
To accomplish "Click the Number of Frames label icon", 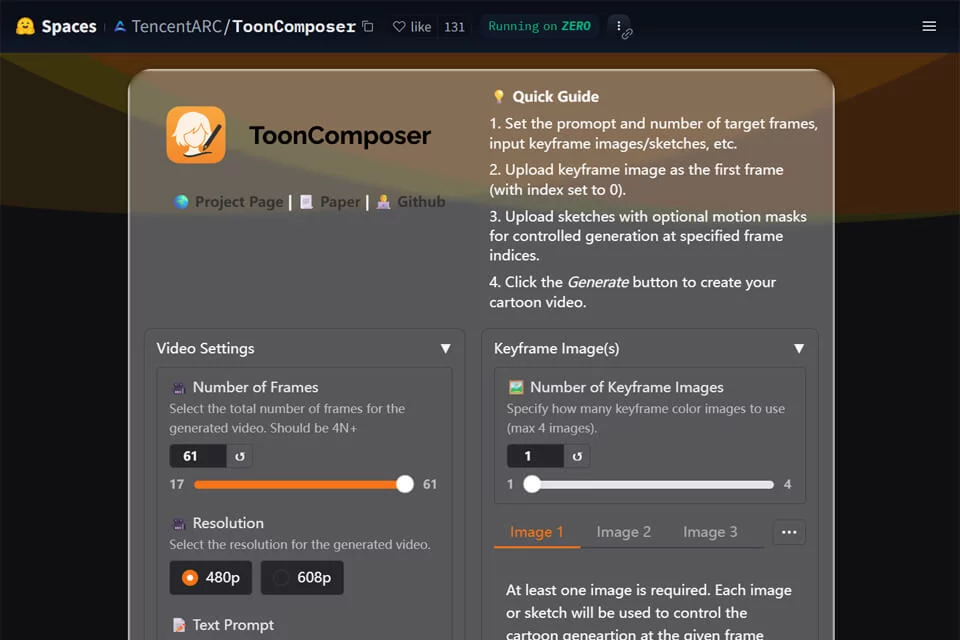I will [x=179, y=388].
